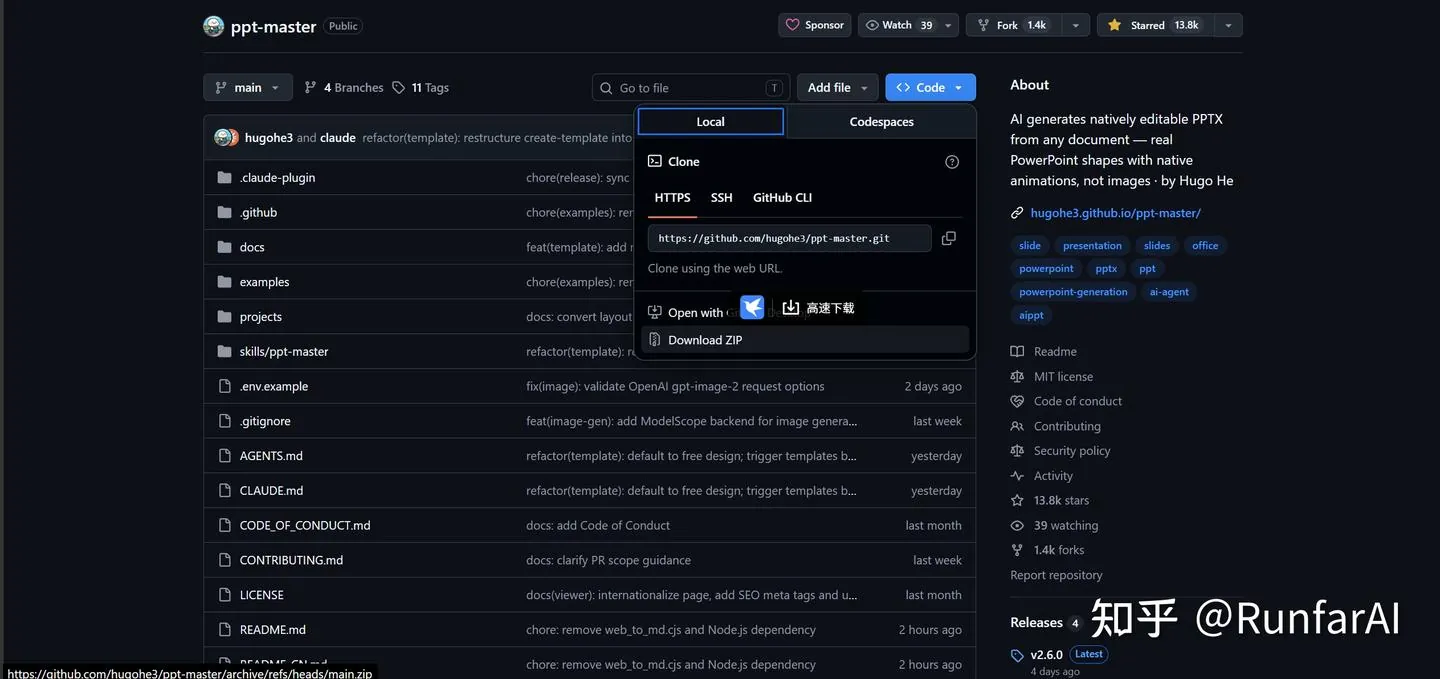Click the hugohe3 commit author avatar
The image size is (1440, 679).
pyautogui.click(x=223, y=138)
